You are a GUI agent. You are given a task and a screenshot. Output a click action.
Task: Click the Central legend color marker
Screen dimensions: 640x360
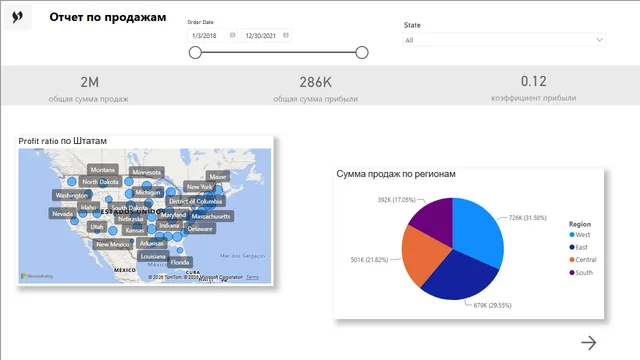pyautogui.click(x=572, y=260)
